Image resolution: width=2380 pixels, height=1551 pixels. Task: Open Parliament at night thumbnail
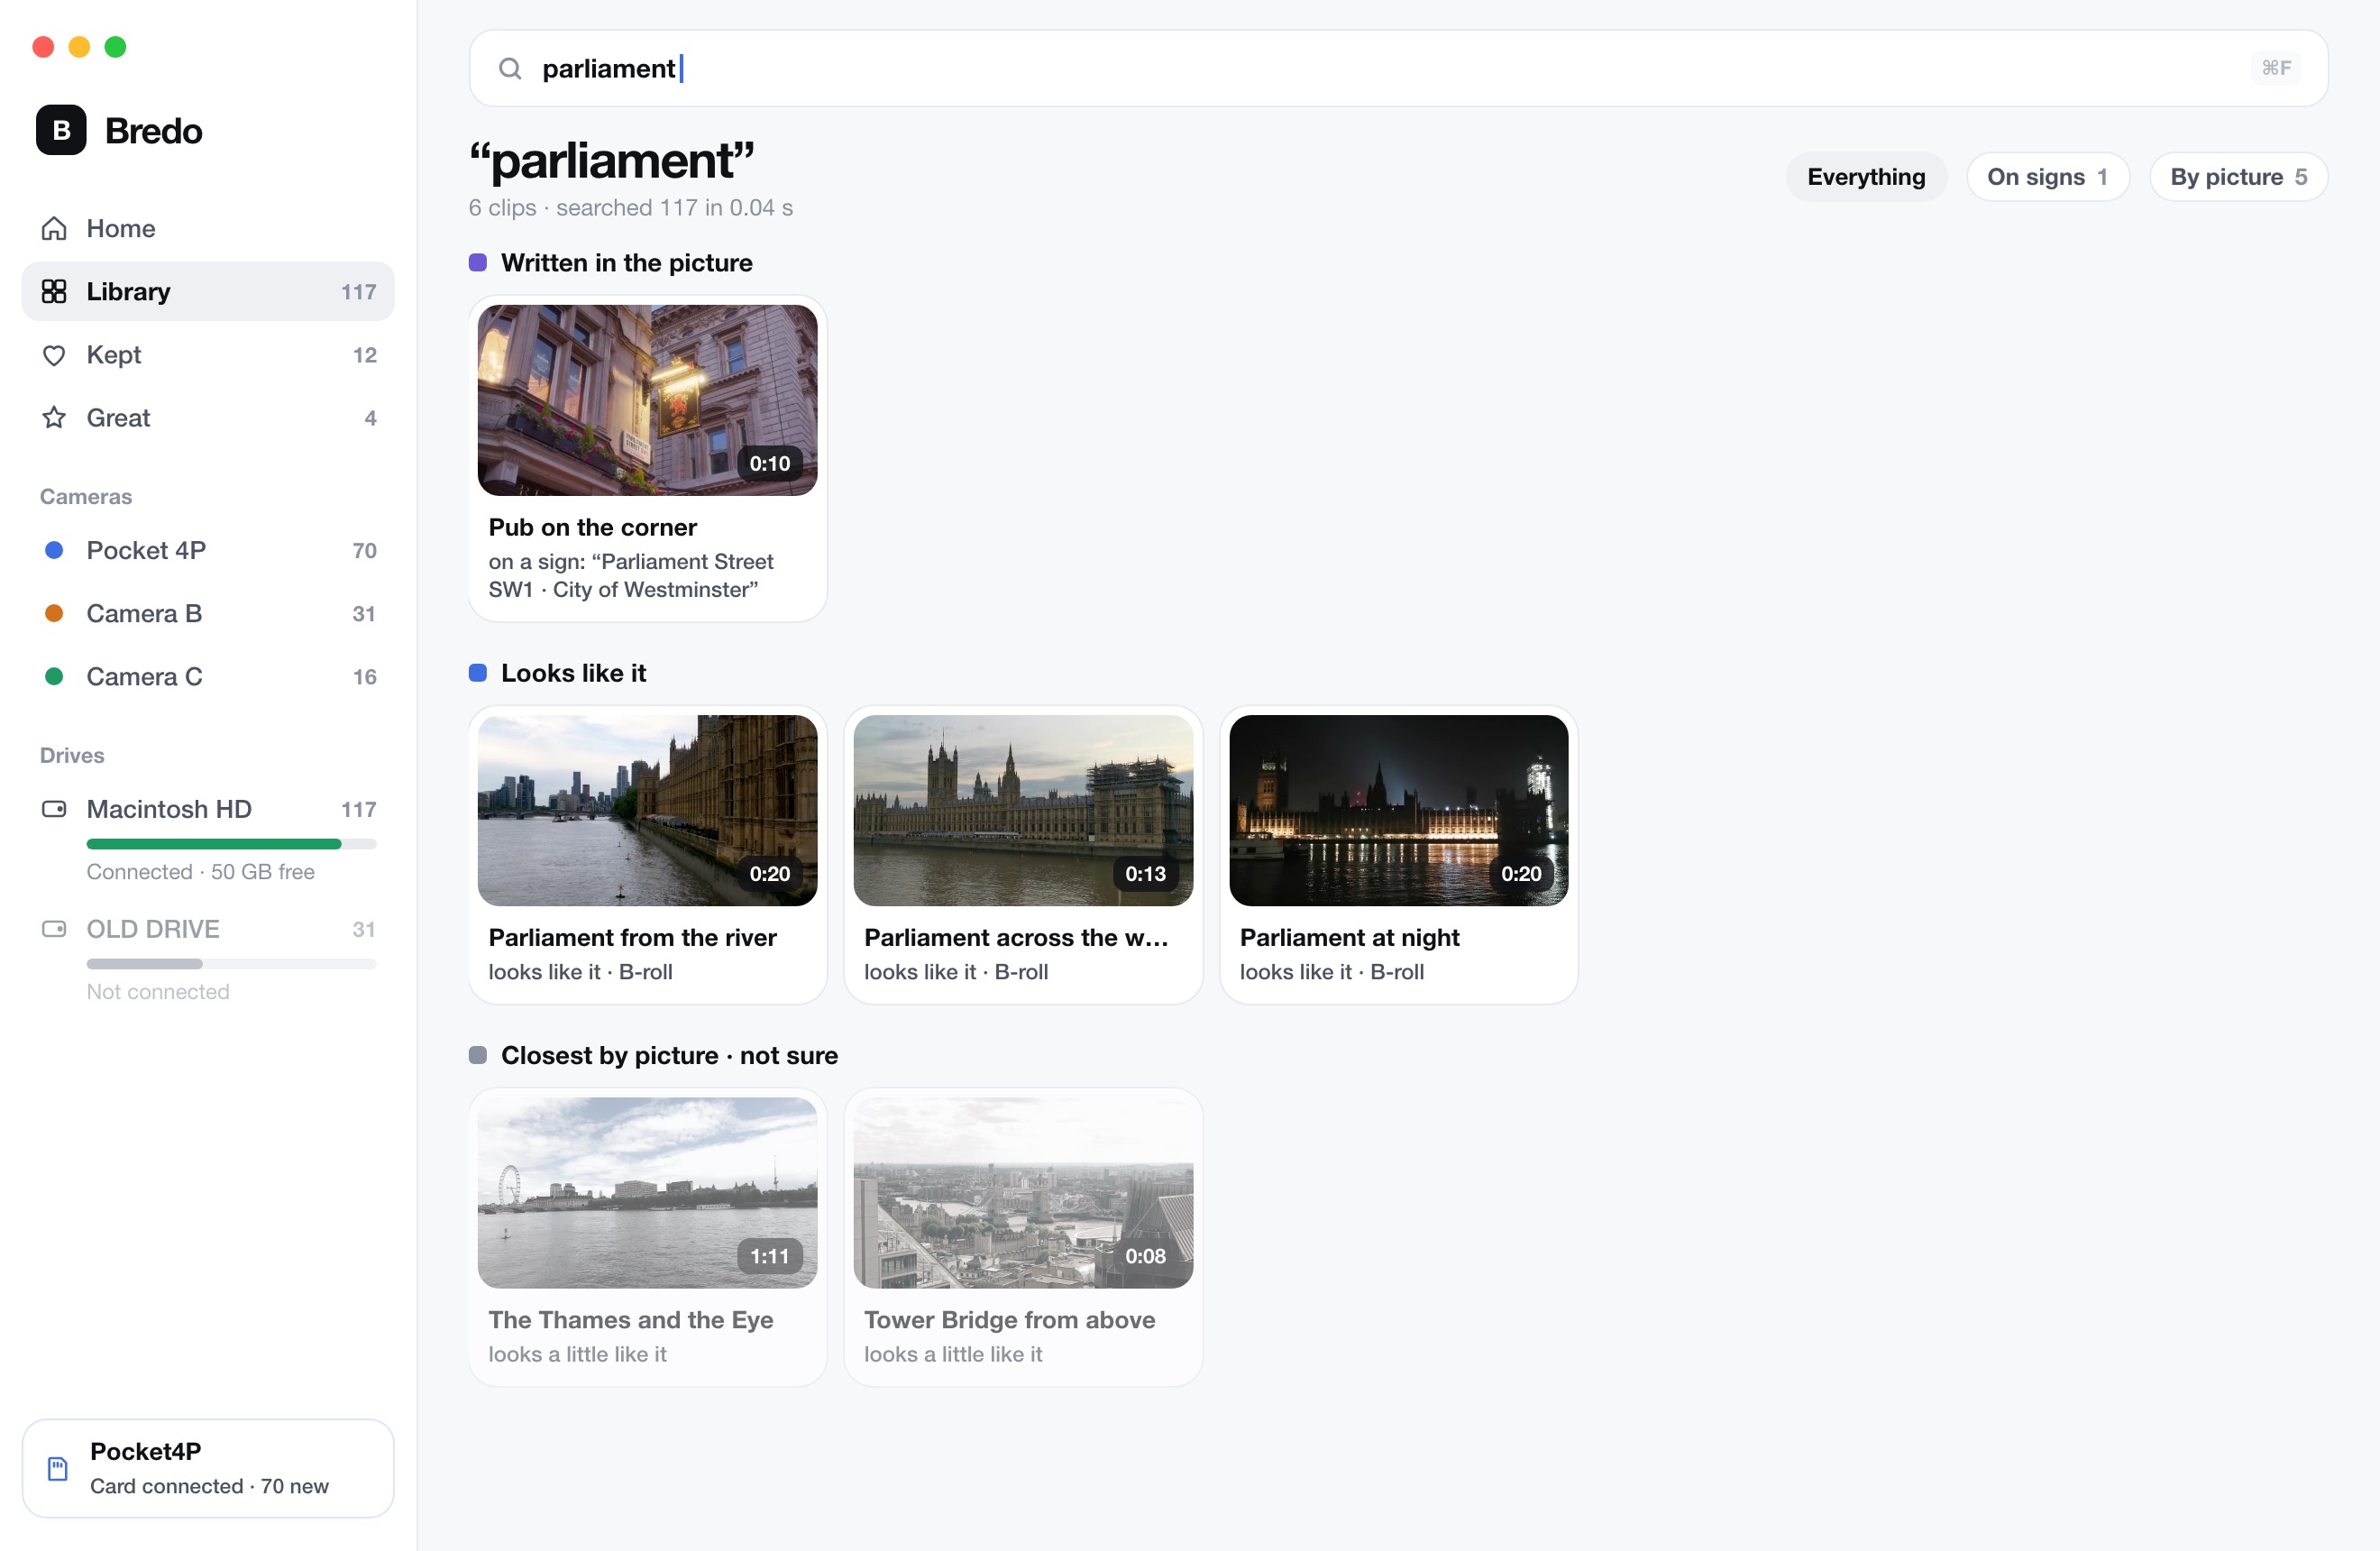click(x=1398, y=810)
